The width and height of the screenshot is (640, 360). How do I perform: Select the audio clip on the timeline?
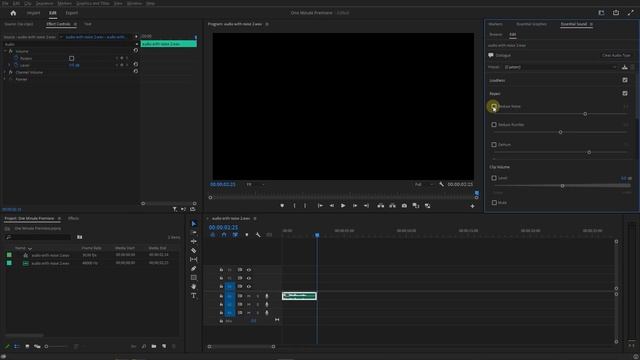[299, 296]
